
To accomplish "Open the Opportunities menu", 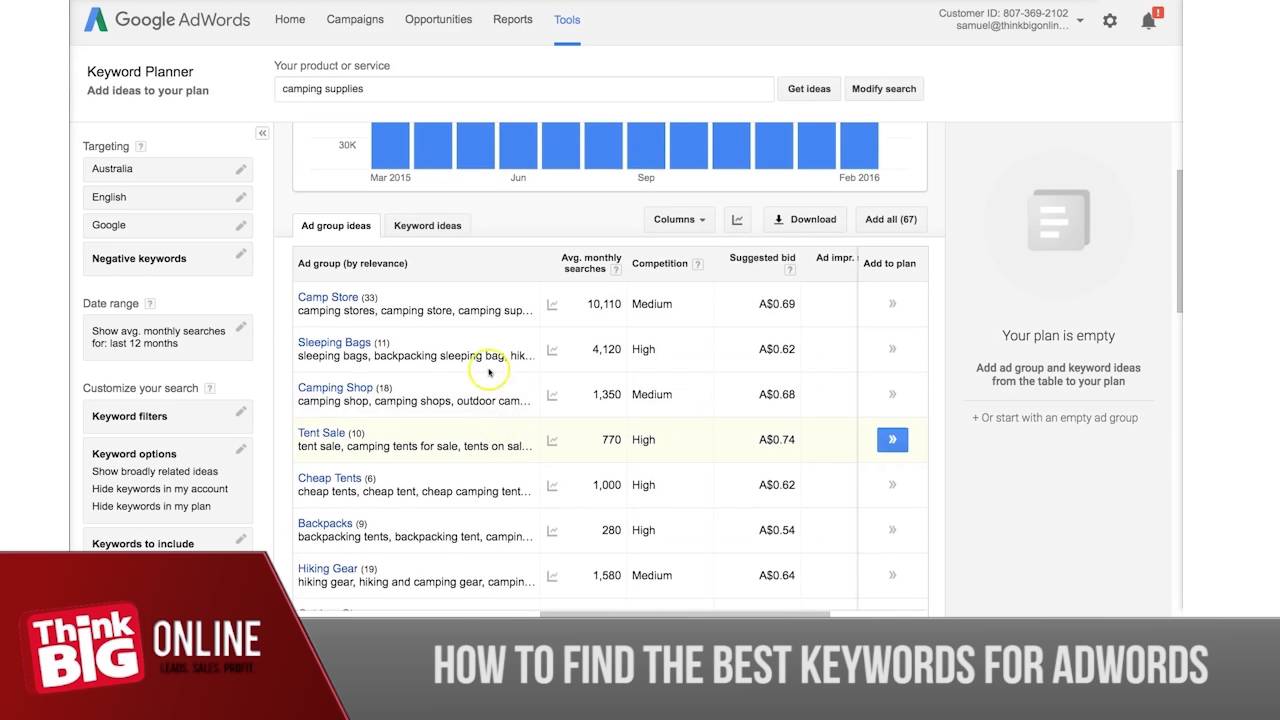I will (438, 19).
